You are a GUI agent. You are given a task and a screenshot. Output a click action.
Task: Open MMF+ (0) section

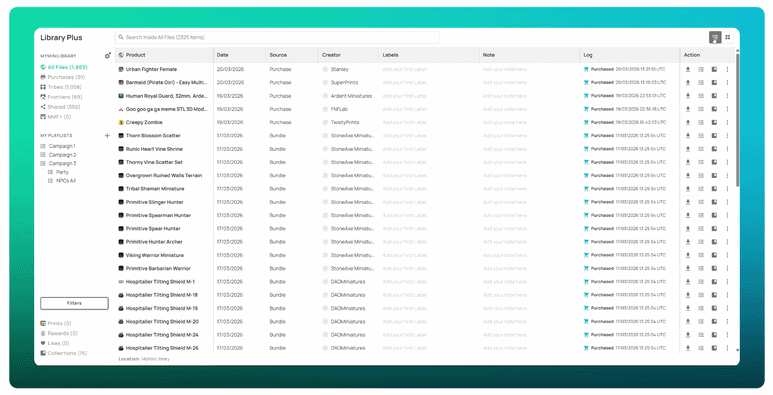coord(56,117)
